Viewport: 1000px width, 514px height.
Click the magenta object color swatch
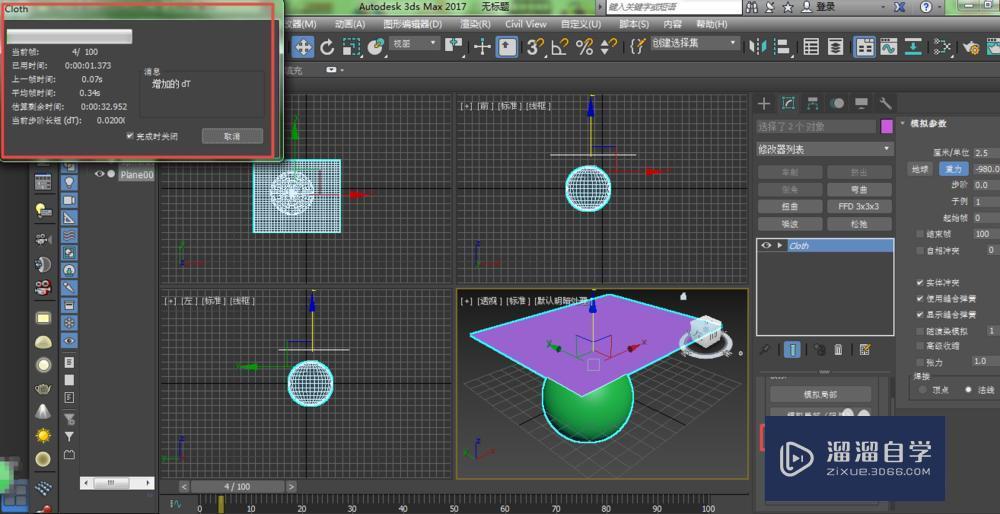tap(886, 126)
